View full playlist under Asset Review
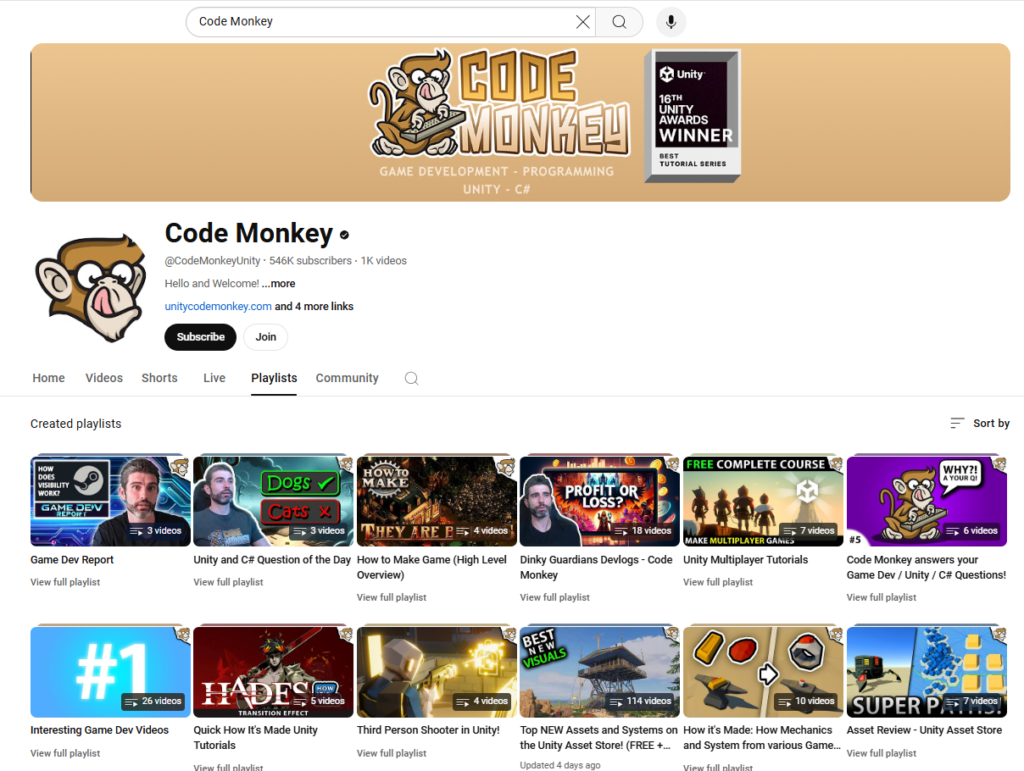1024x771 pixels. (881, 753)
